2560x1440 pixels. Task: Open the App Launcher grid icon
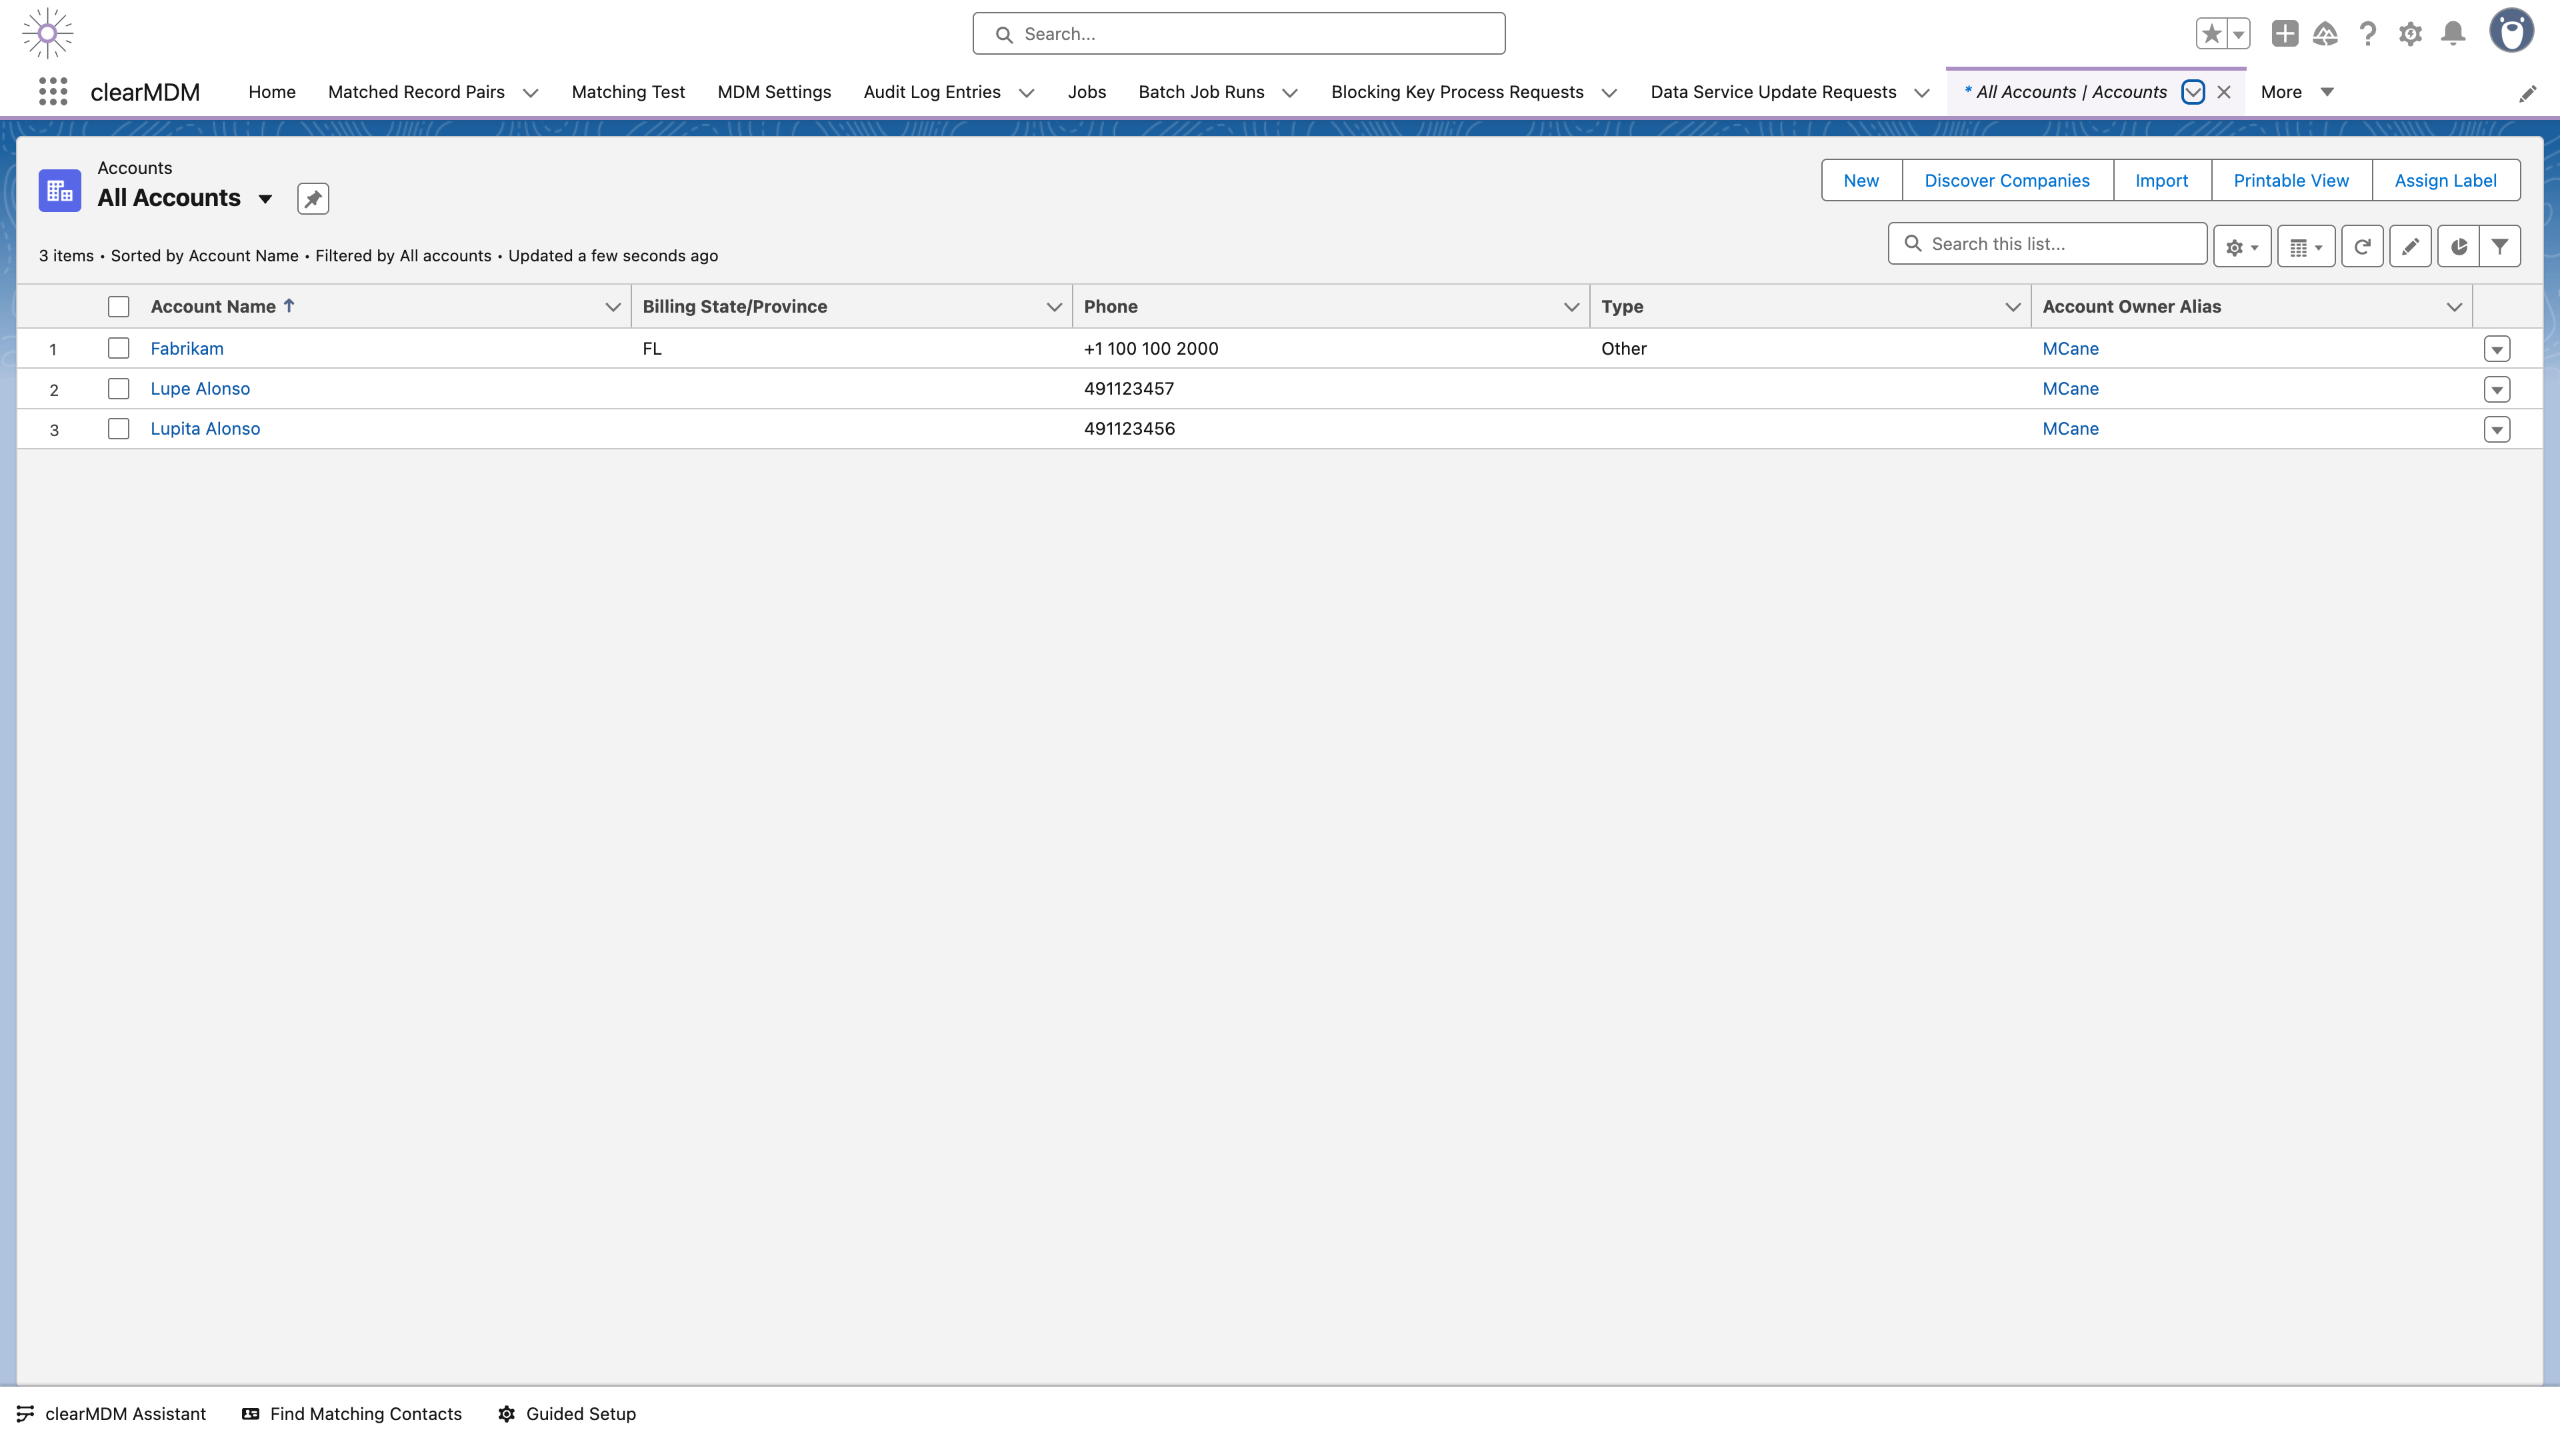click(52, 91)
